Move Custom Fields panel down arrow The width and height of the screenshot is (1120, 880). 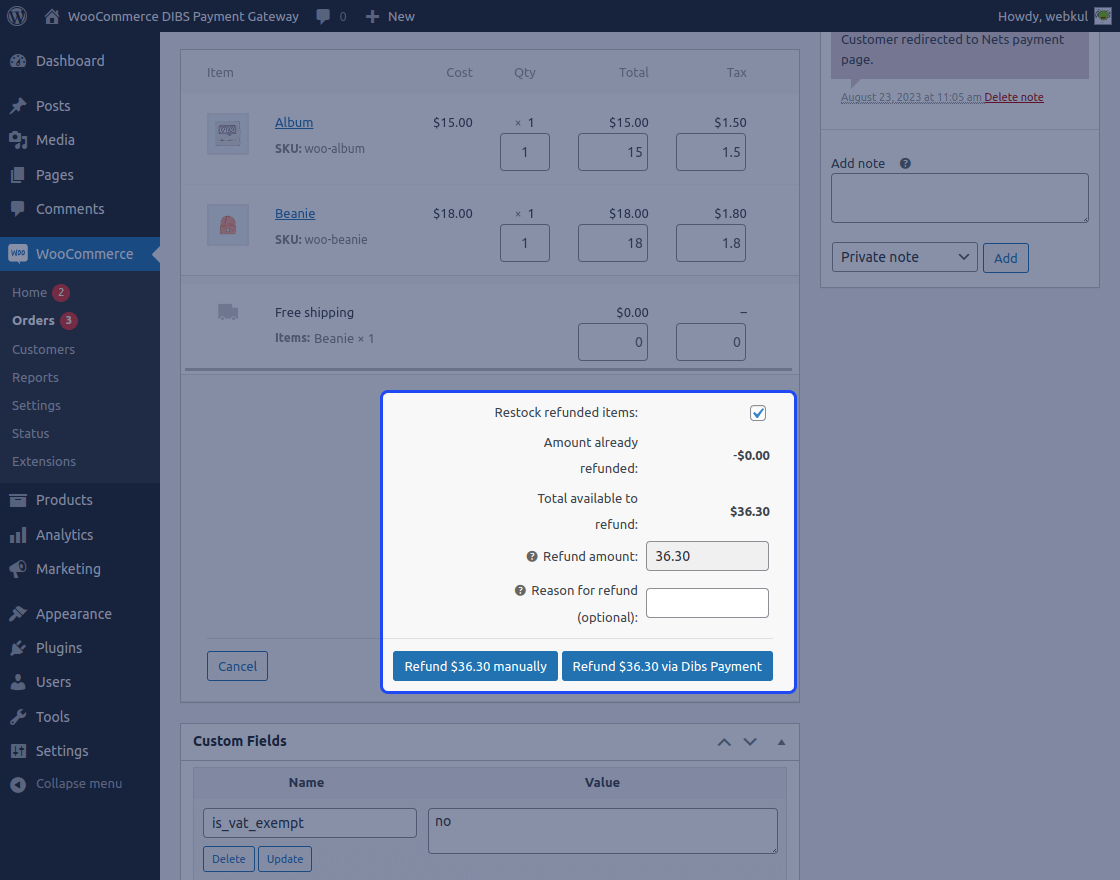(750, 742)
